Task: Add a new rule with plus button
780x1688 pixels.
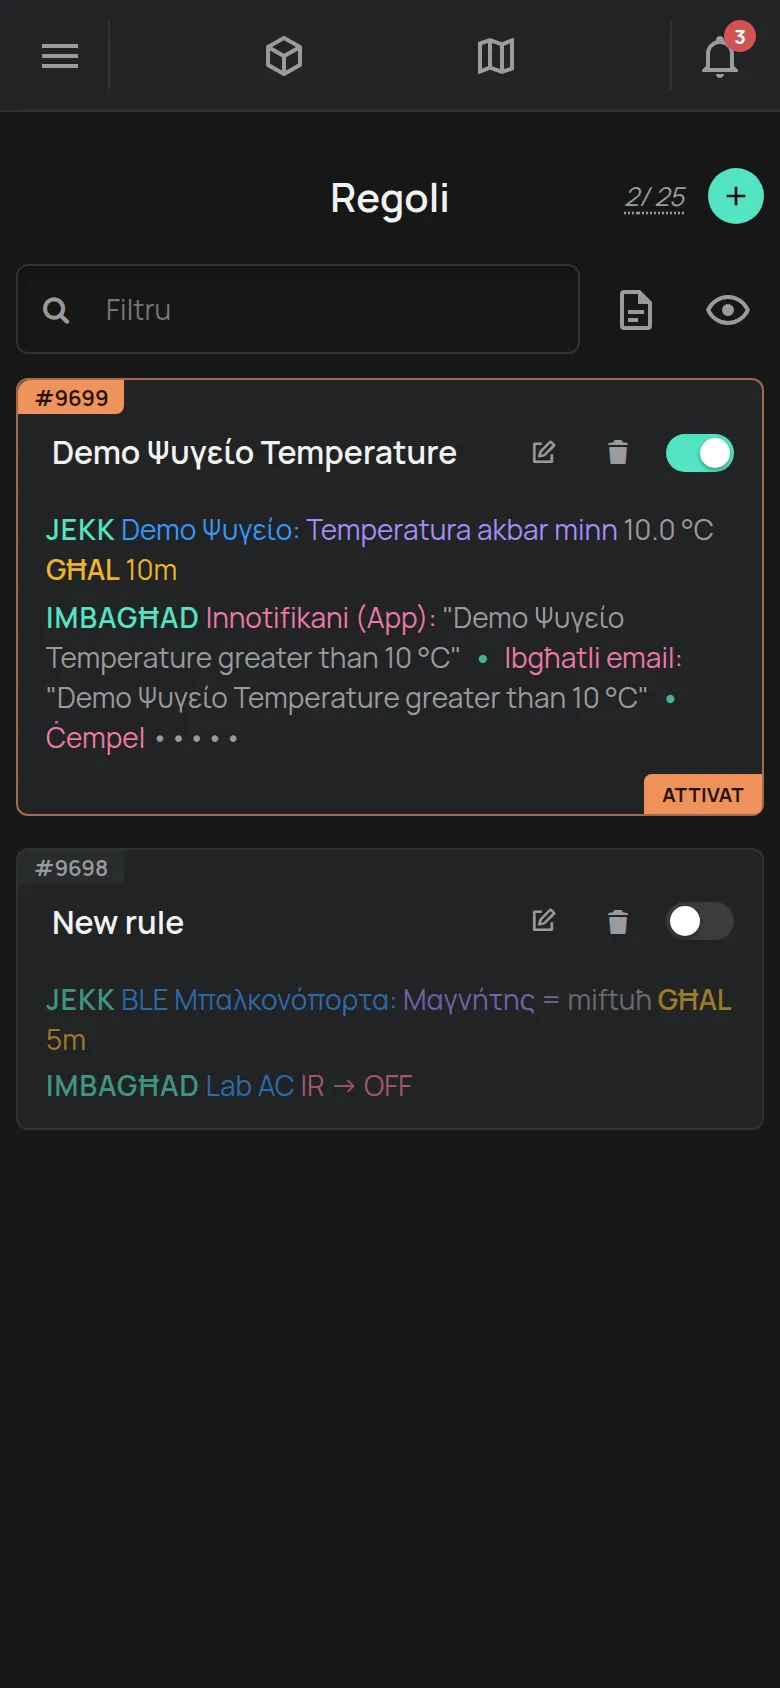Action: pos(736,196)
